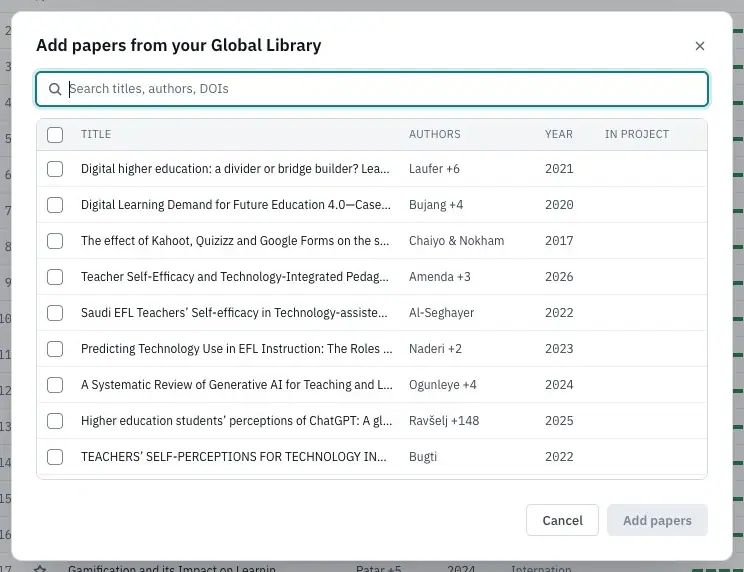The image size is (744, 572).
Task: Click the YEAR column header
Action: click(x=558, y=134)
